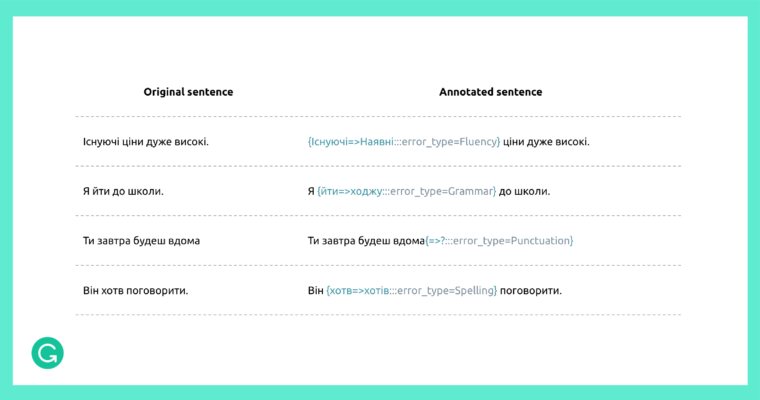Select original sentence "Ти завтра будеш вдома"
The image size is (760, 400).
click(141, 241)
